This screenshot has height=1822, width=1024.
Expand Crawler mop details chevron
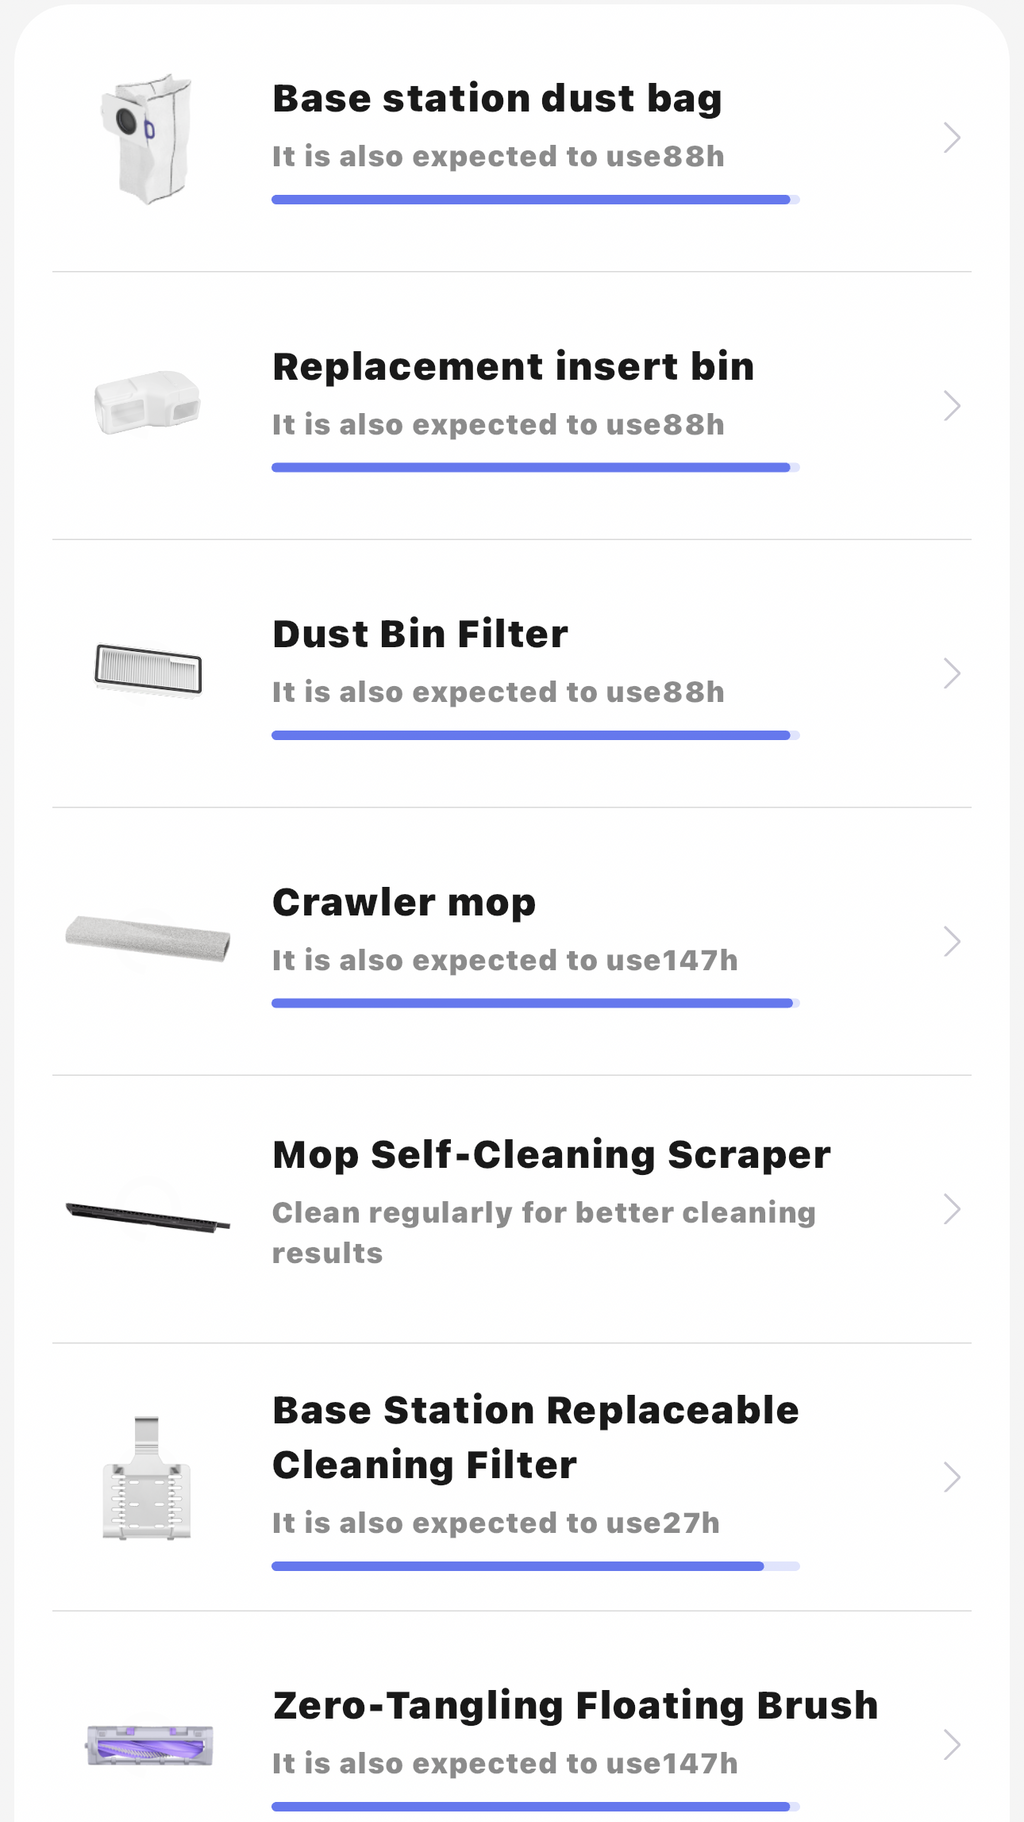(951, 941)
